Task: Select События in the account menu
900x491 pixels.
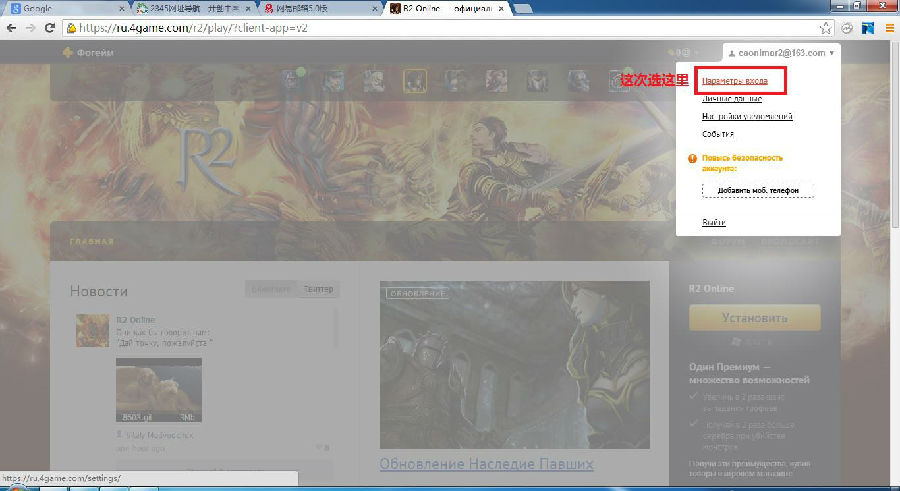Action: coord(718,134)
